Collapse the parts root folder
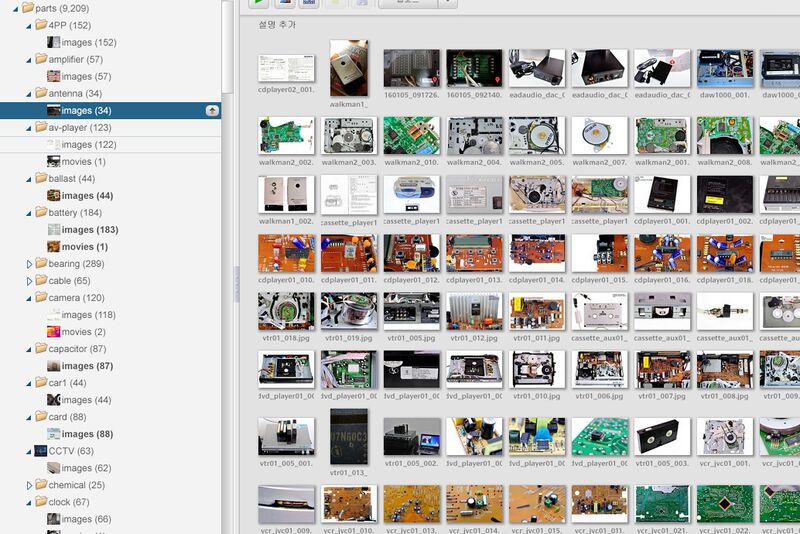The width and height of the screenshot is (800, 534). [x=15, y=8]
